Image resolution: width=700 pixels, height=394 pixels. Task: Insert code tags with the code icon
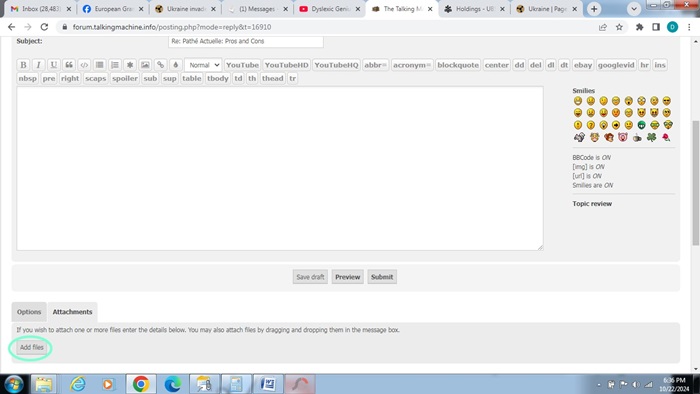(84, 65)
